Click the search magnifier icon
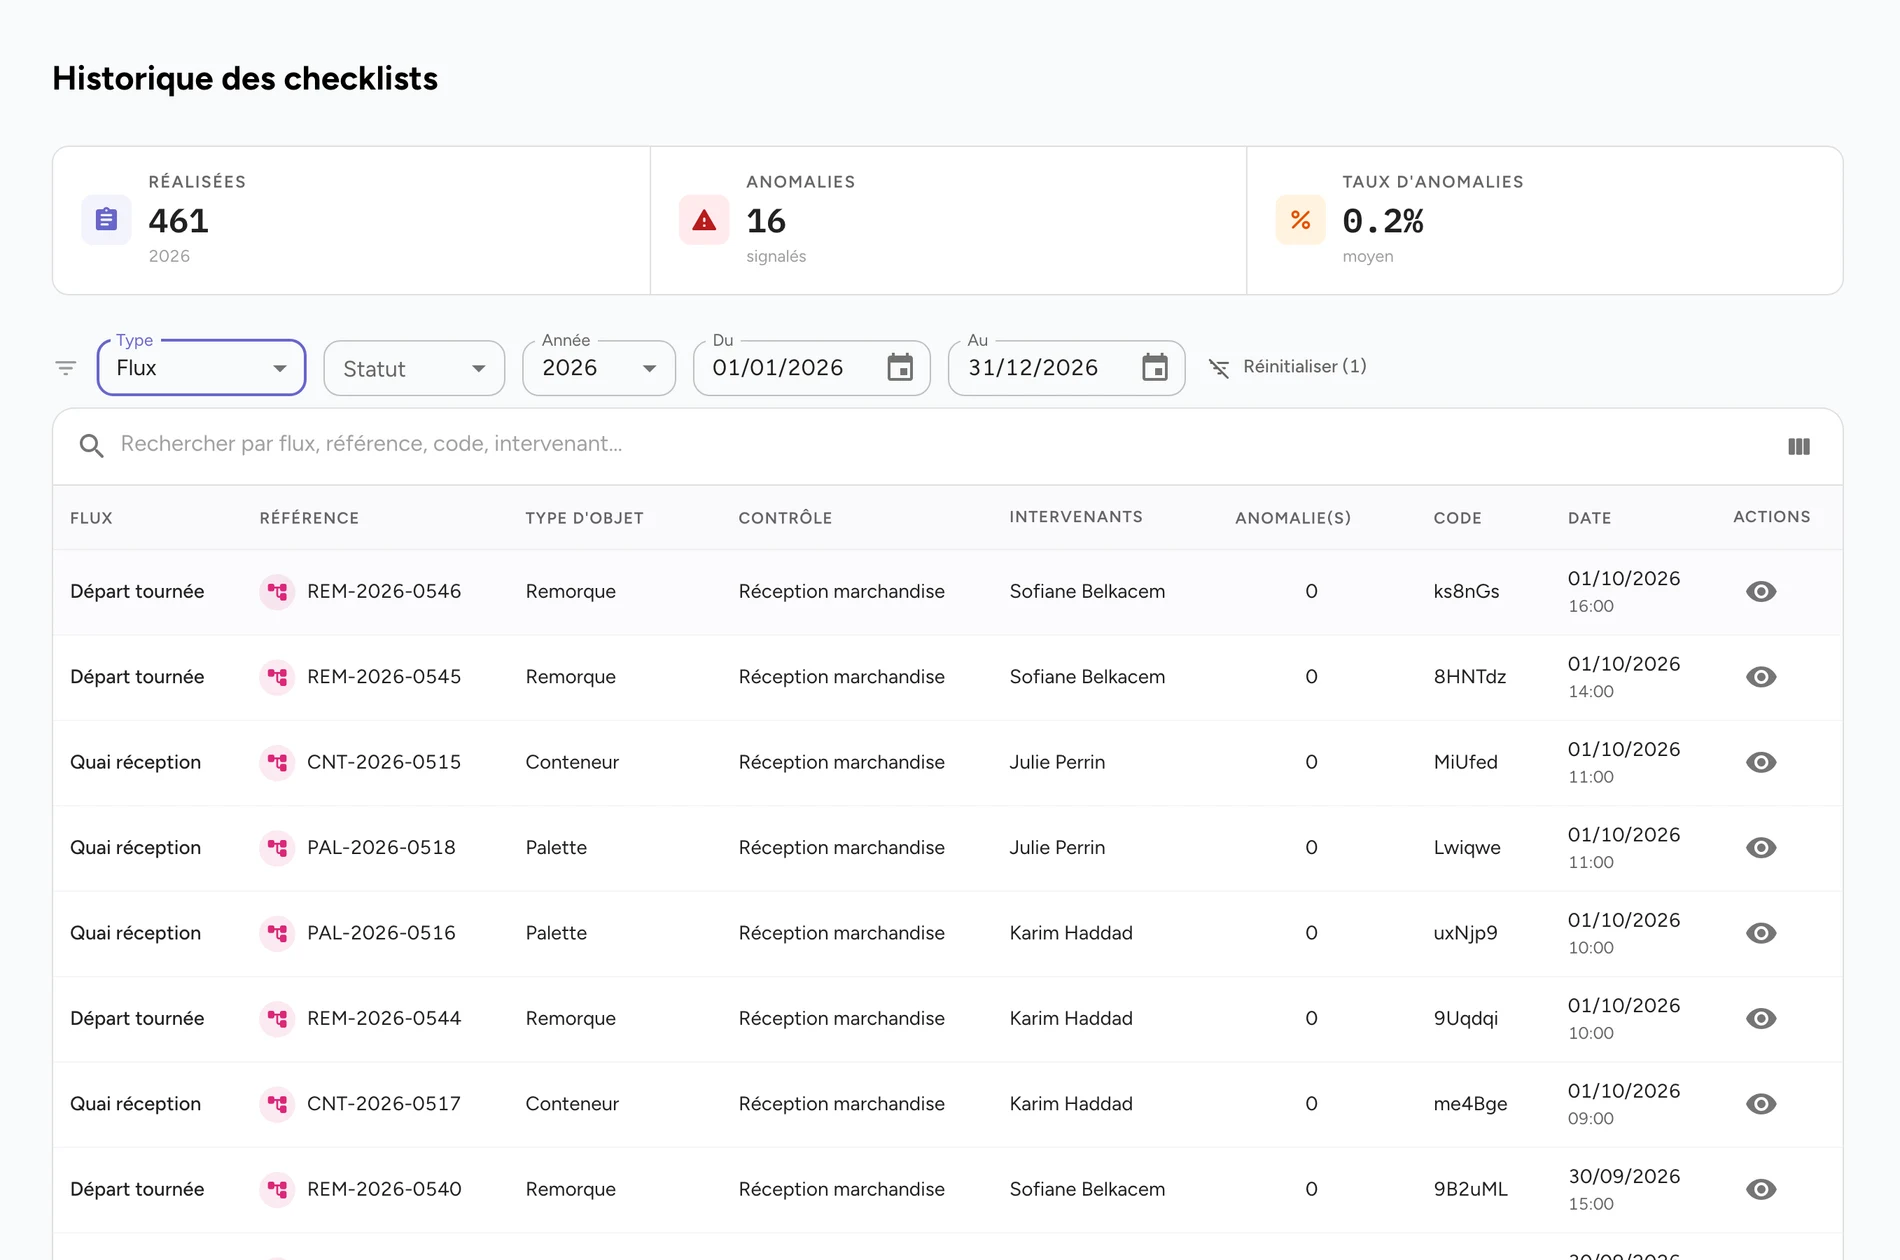This screenshot has height=1260, width=1900. [x=91, y=445]
